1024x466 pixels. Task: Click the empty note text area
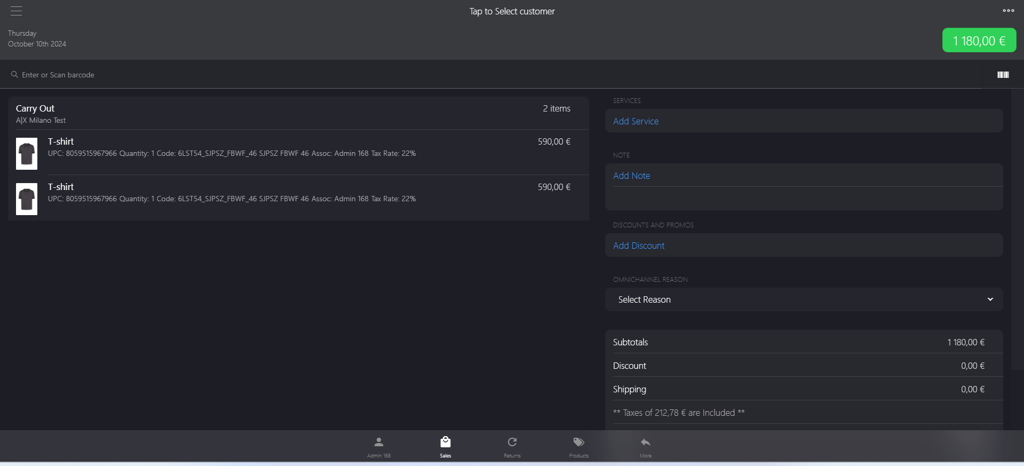pyautogui.click(x=804, y=198)
